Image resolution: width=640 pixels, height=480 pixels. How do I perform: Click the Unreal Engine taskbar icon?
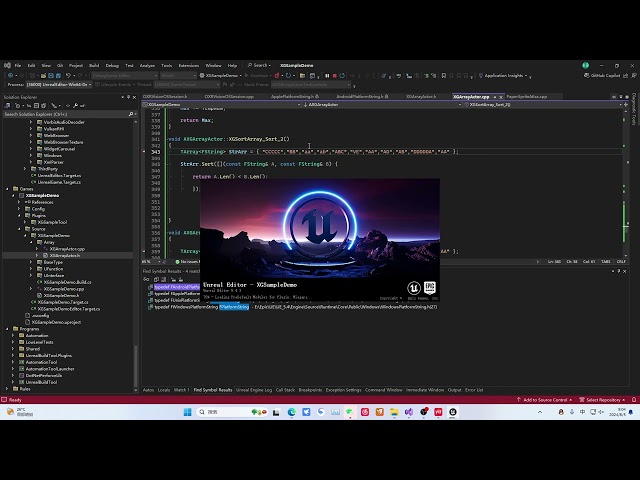(453, 412)
